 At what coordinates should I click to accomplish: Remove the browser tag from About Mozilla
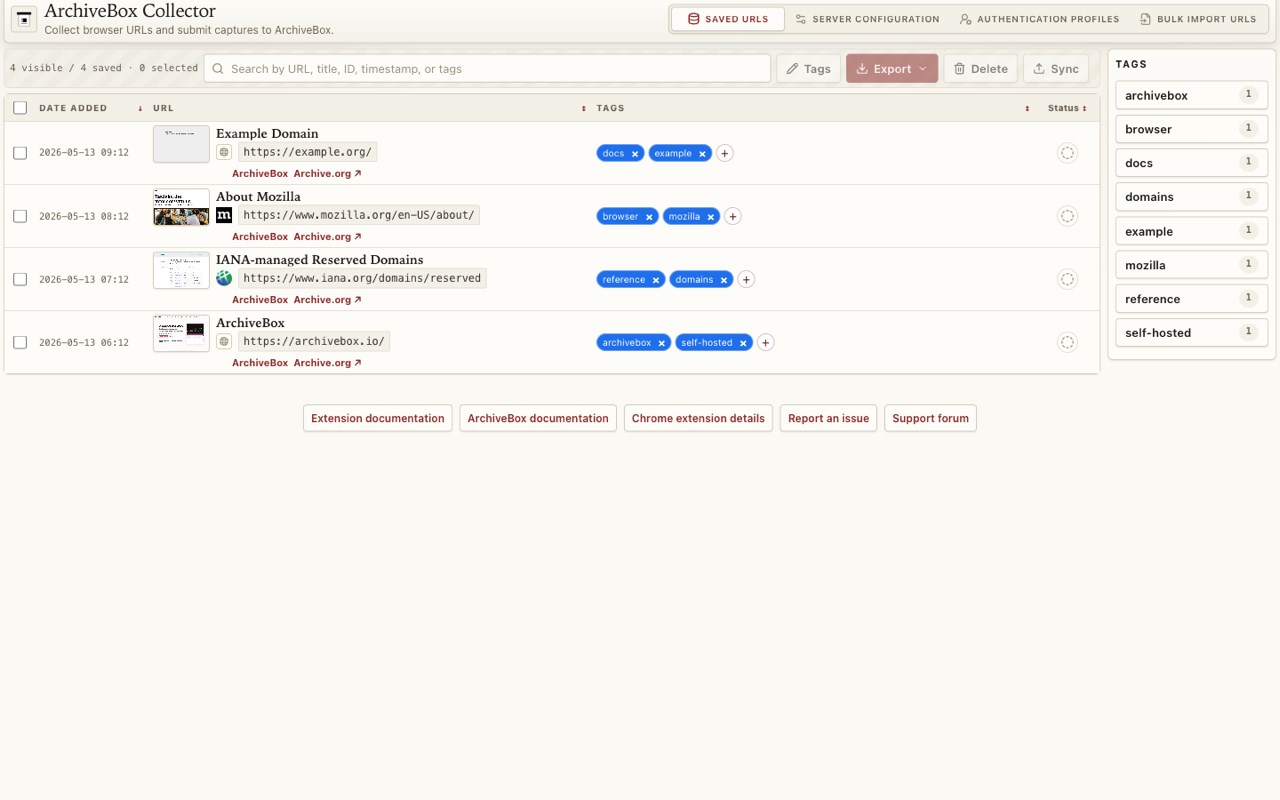(649, 217)
